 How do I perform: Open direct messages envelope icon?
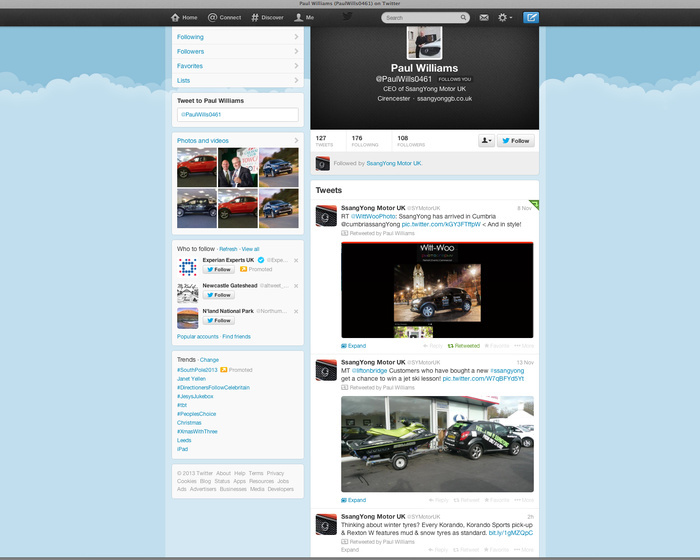[x=484, y=17]
